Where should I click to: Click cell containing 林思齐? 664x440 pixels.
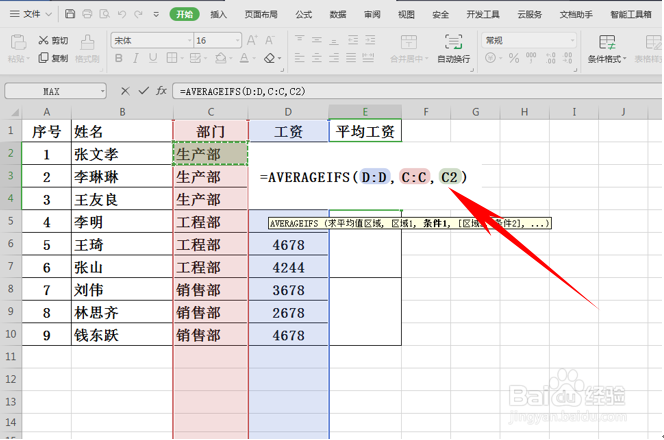point(122,313)
